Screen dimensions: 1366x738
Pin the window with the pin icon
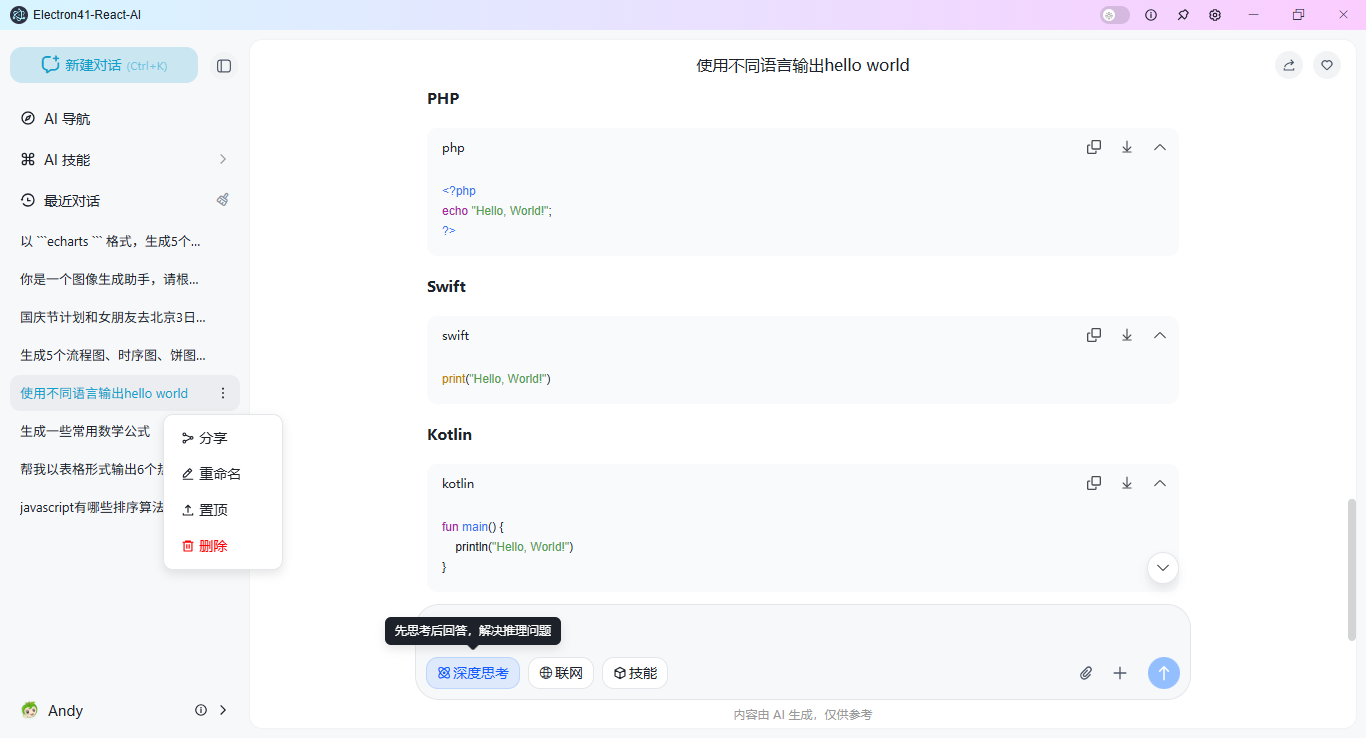tap(1183, 15)
